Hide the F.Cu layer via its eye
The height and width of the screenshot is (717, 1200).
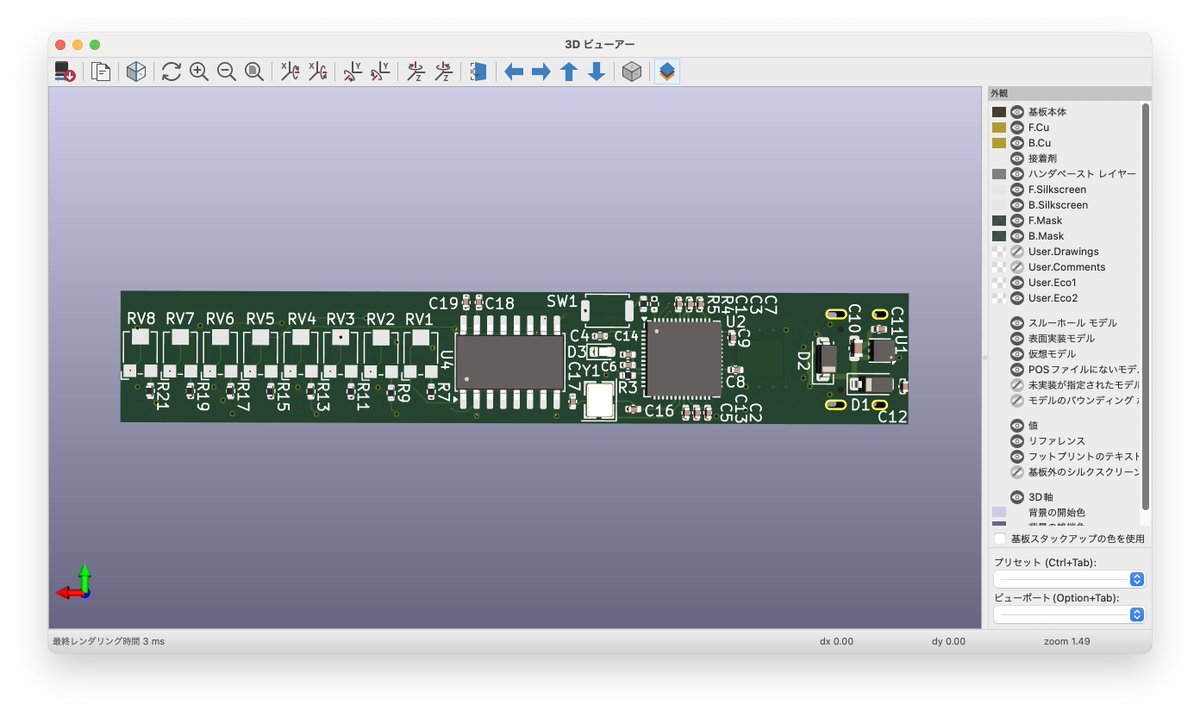[1017, 127]
